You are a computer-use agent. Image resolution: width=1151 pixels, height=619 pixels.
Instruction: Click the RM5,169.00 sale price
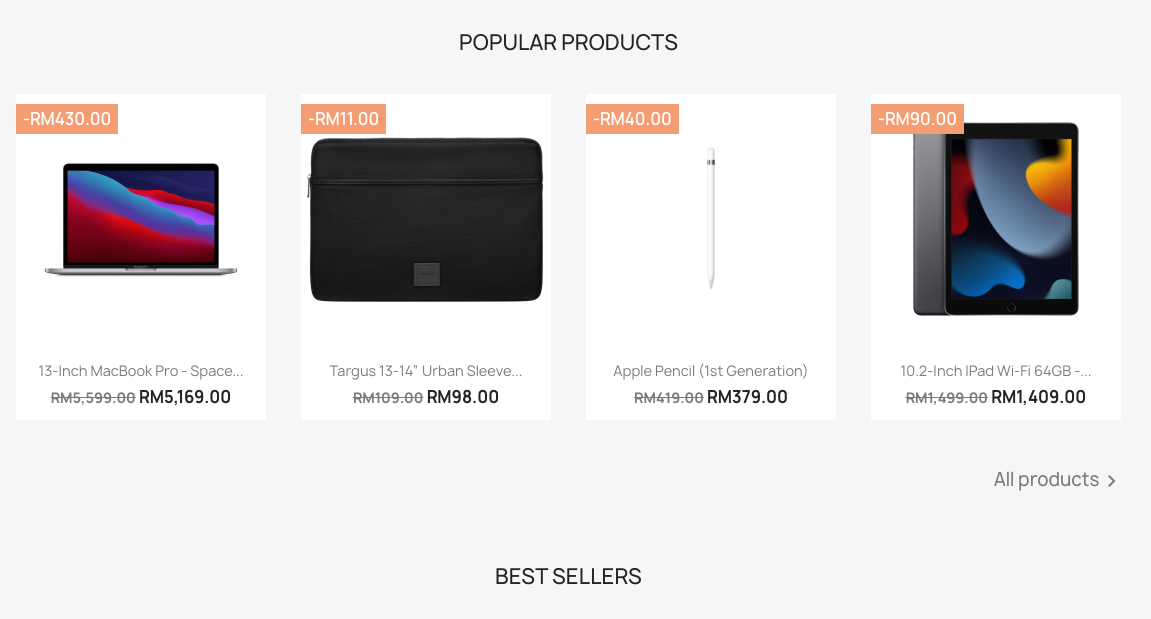[185, 397]
